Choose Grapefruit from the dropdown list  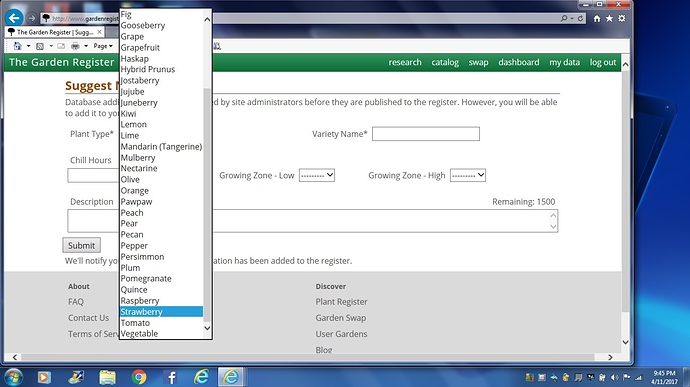tap(161, 48)
